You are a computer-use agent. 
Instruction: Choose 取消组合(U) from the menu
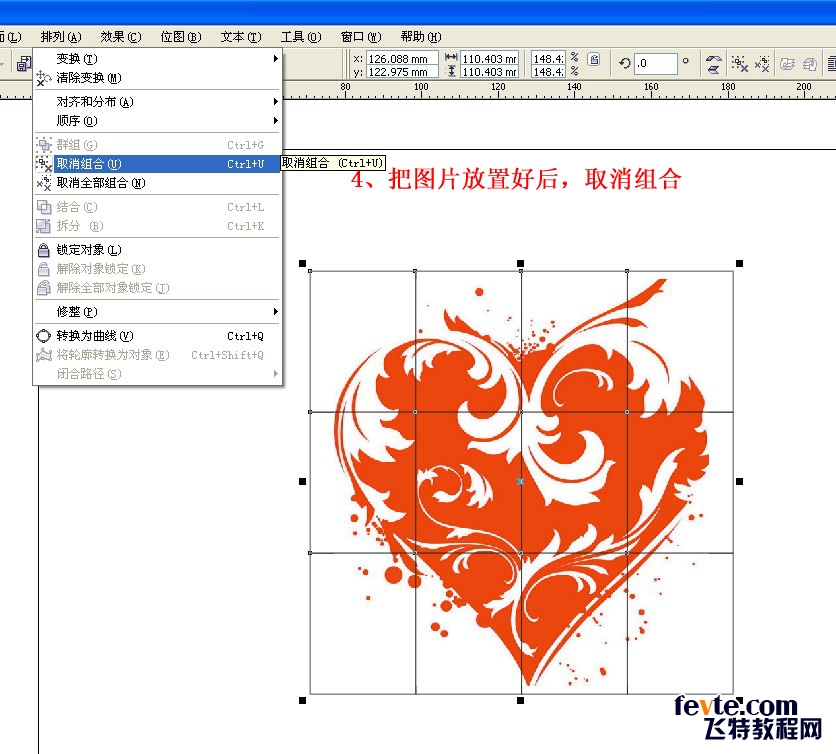(157, 164)
